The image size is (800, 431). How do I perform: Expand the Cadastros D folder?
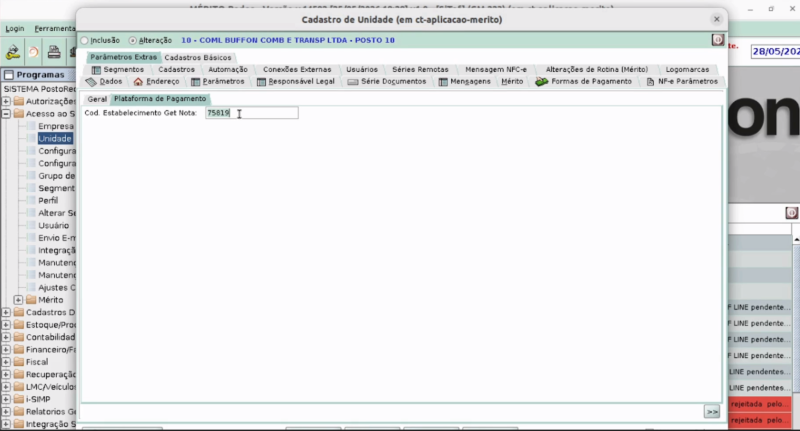[x=6, y=312]
